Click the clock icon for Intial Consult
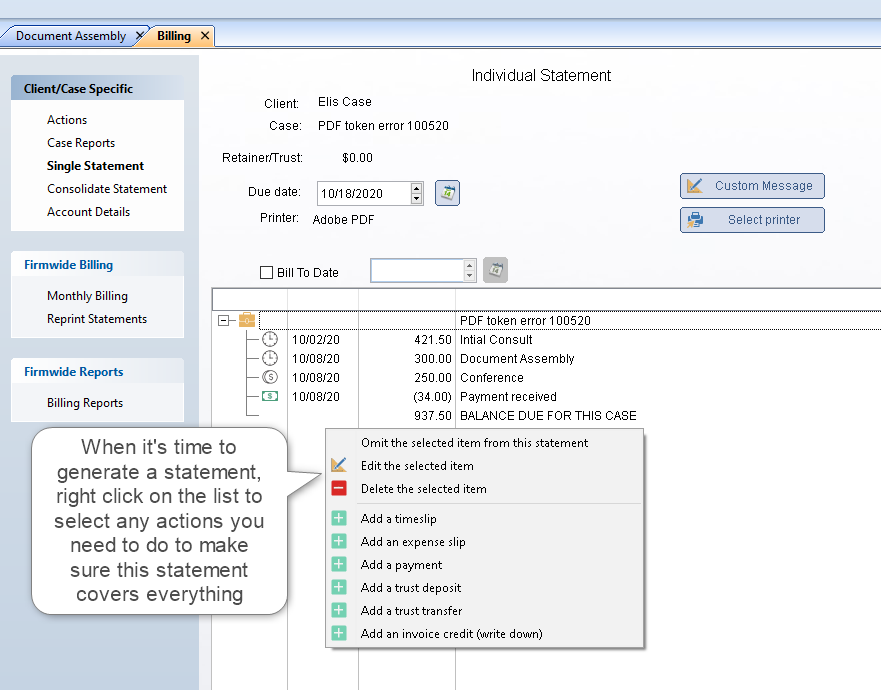This screenshot has width=881, height=690. click(270, 340)
